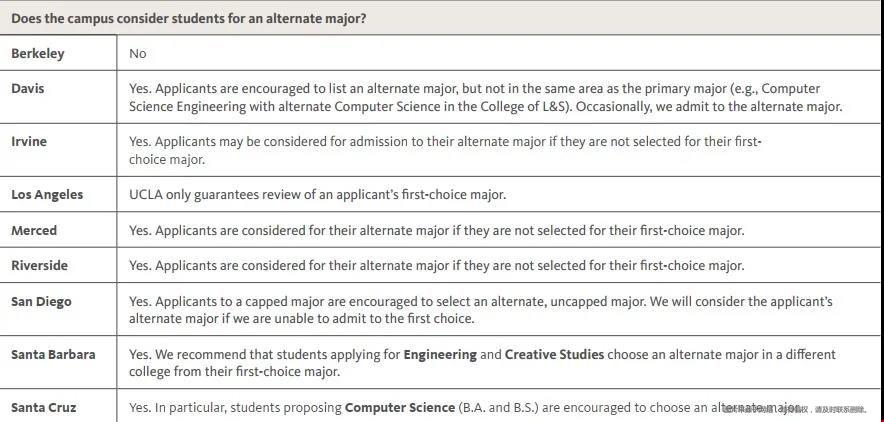Screen dimensions: 884x422
Task: Click the Irvine campus name
Action: pyautogui.click(x=29, y=141)
